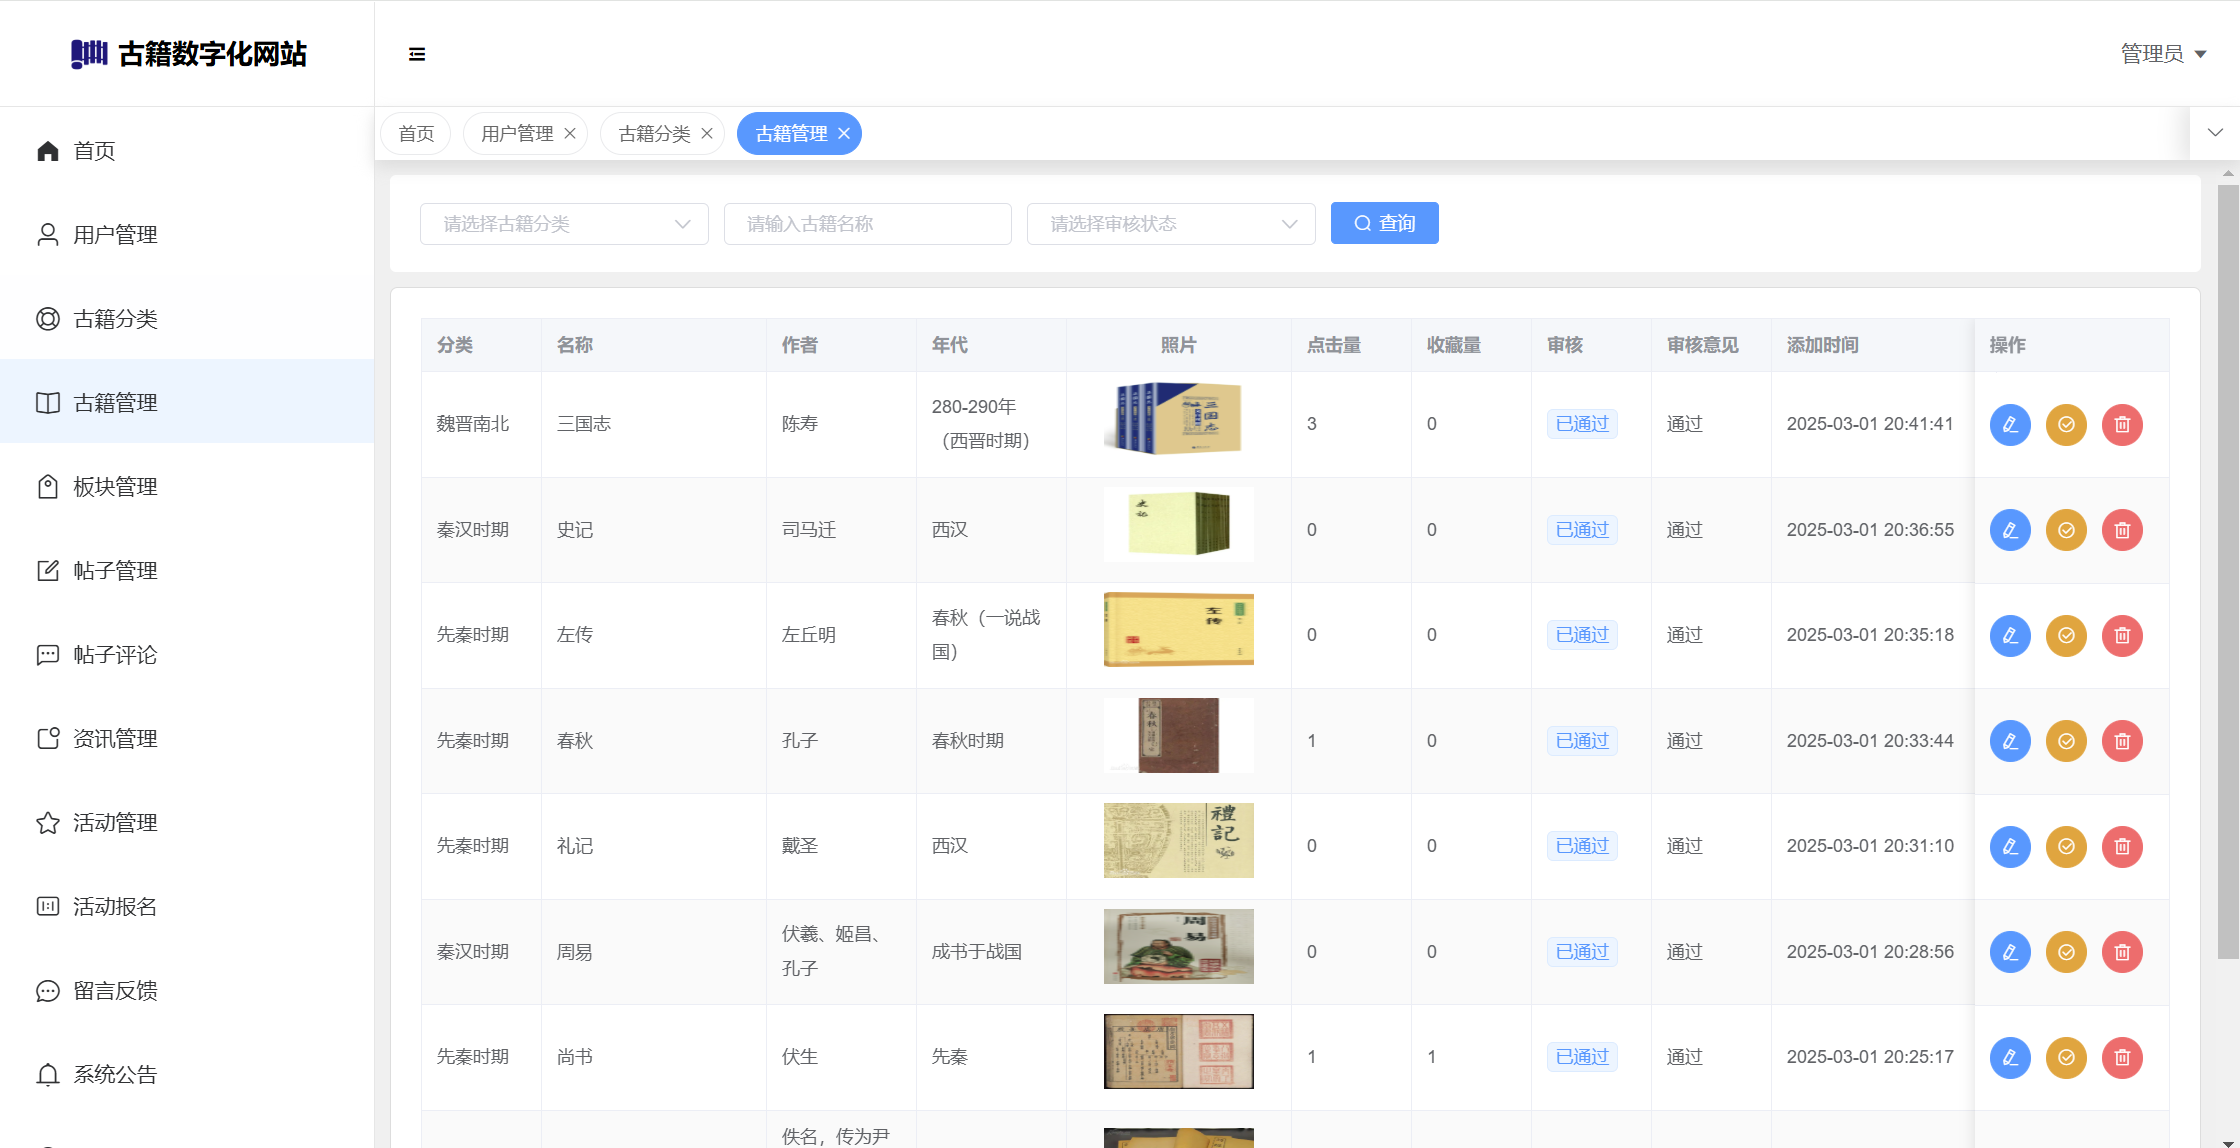This screenshot has height=1148, width=2240.
Task: Close the 用户管理 tab
Action: coord(570,134)
